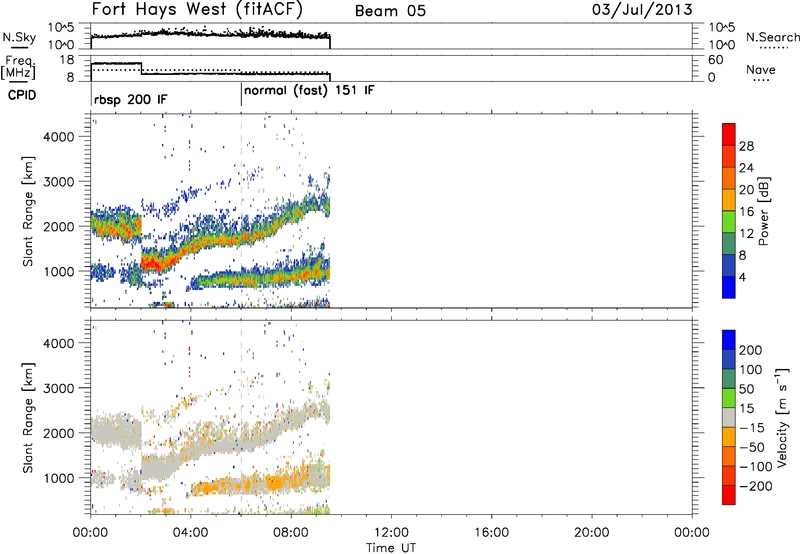
Task: Click the "12:00" time axis label
Action: (x=391, y=533)
